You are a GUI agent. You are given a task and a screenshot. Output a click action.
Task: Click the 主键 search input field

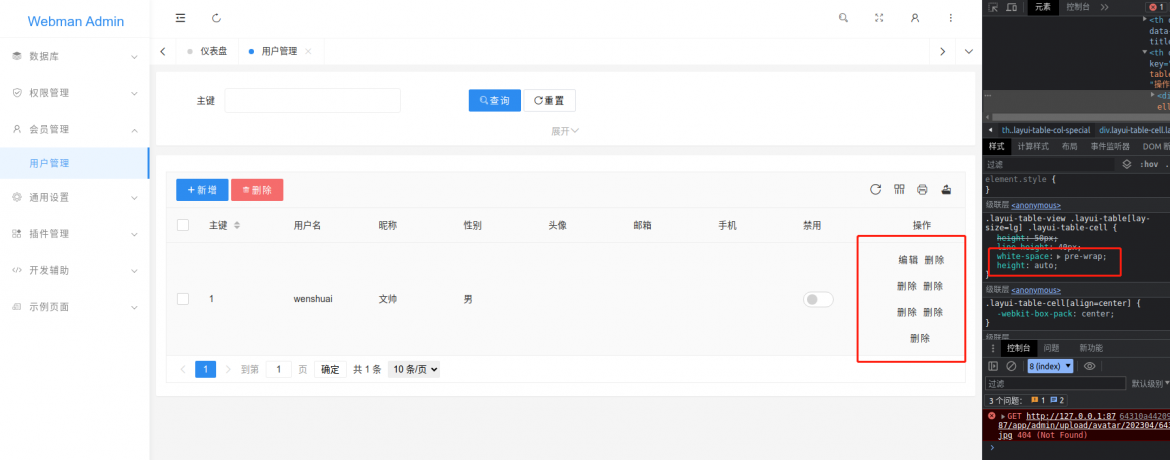[x=313, y=101]
